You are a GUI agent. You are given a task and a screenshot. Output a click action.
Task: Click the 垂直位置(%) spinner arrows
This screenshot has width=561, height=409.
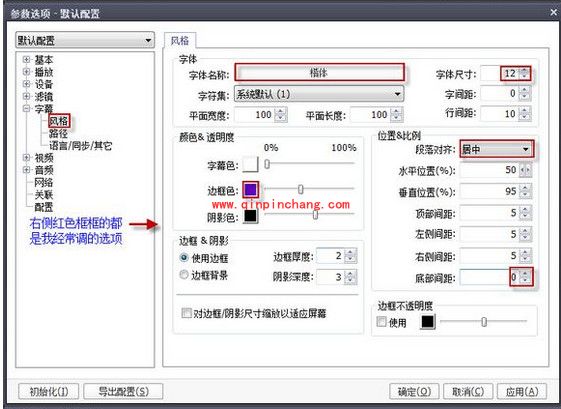(x=526, y=191)
